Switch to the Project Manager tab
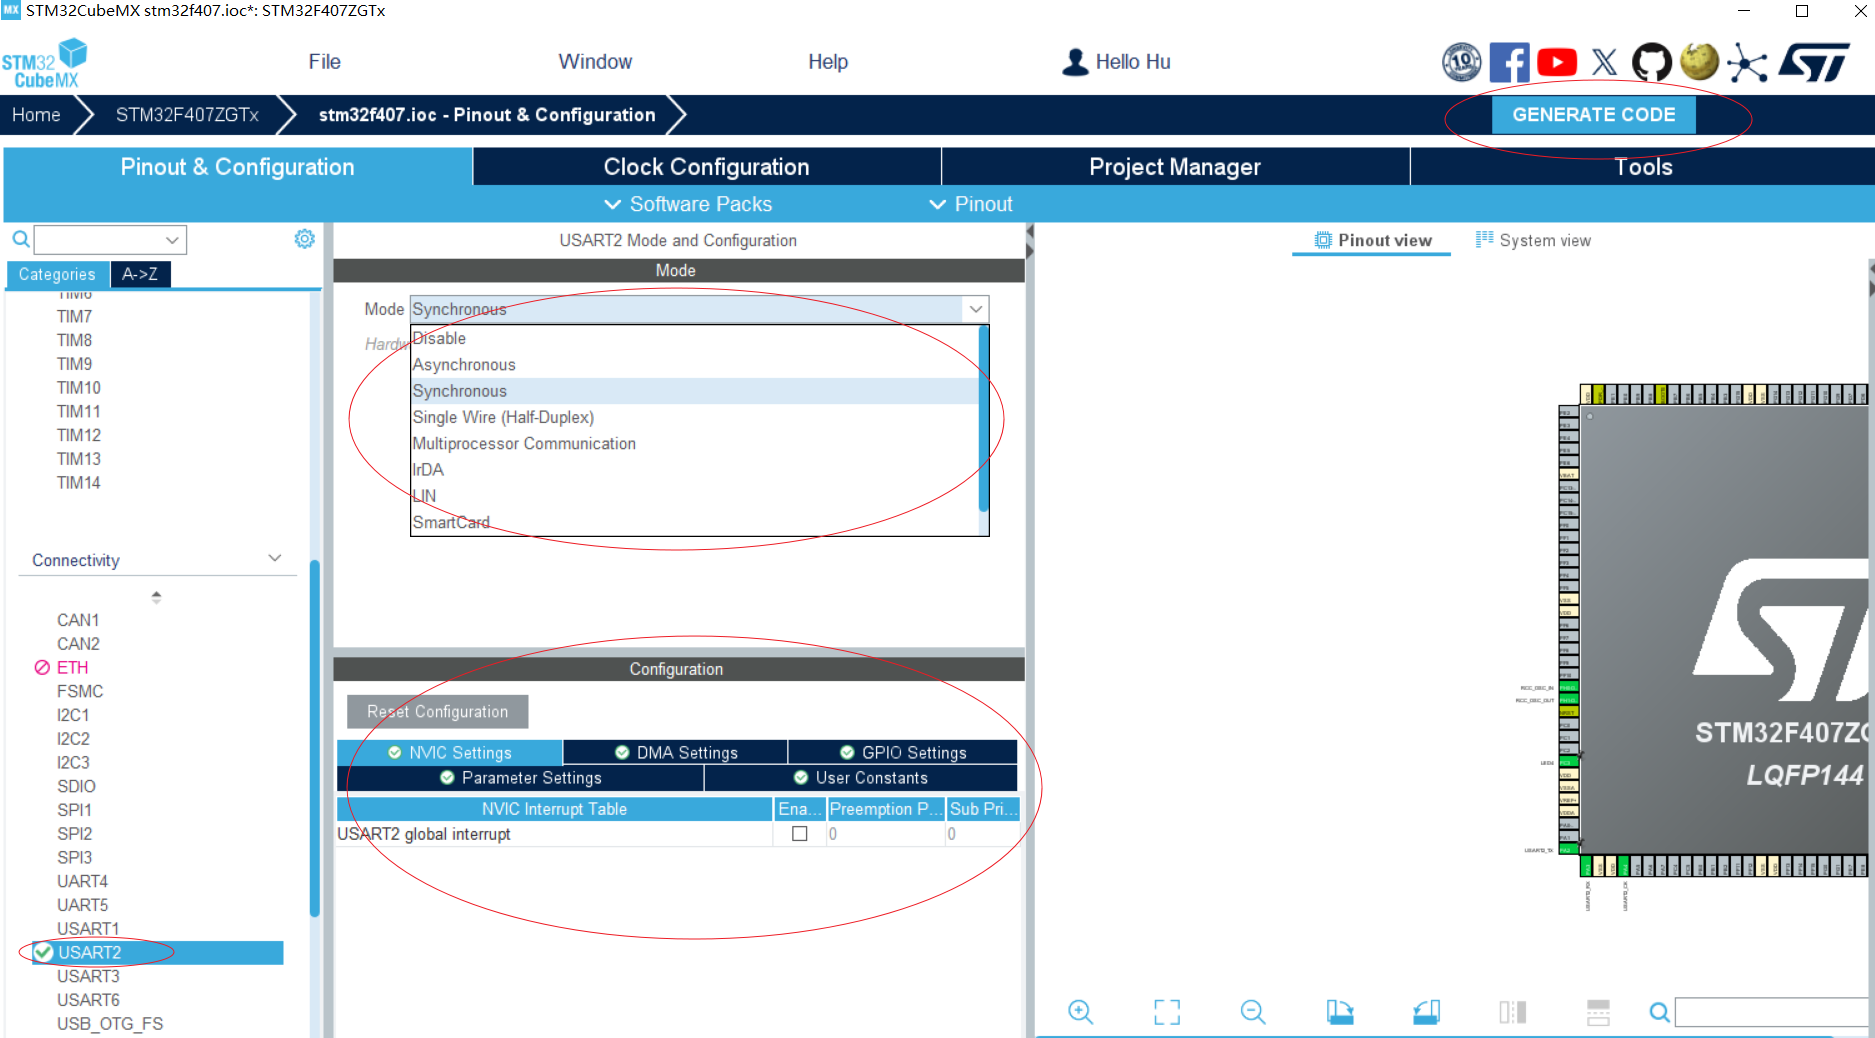Screen dimensions: 1875x1038 (x=1175, y=167)
